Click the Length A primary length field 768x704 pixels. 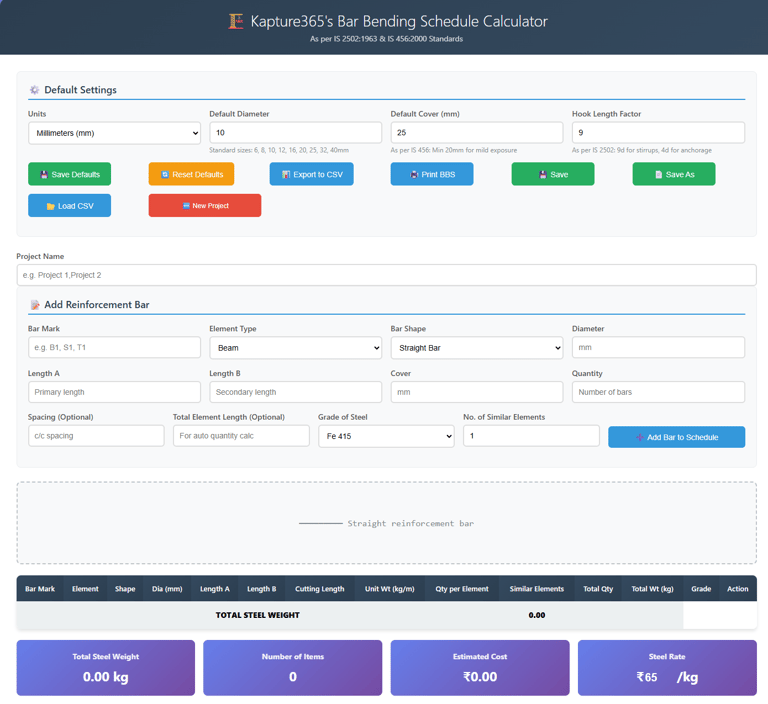coord(114,392)
